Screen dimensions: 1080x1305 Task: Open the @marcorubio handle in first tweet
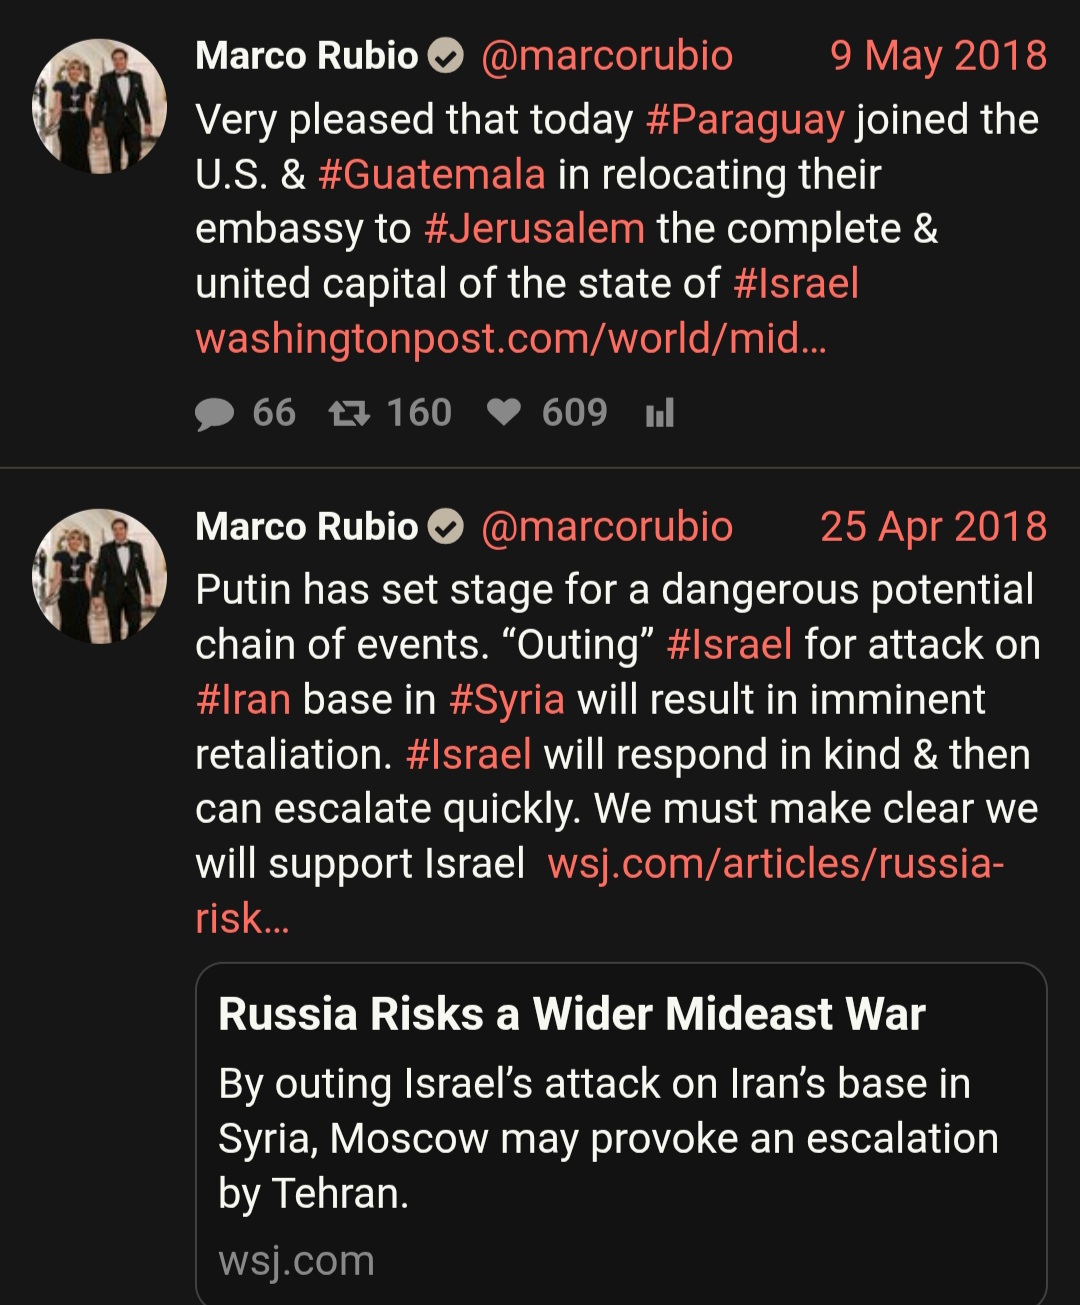click(607, 56)
